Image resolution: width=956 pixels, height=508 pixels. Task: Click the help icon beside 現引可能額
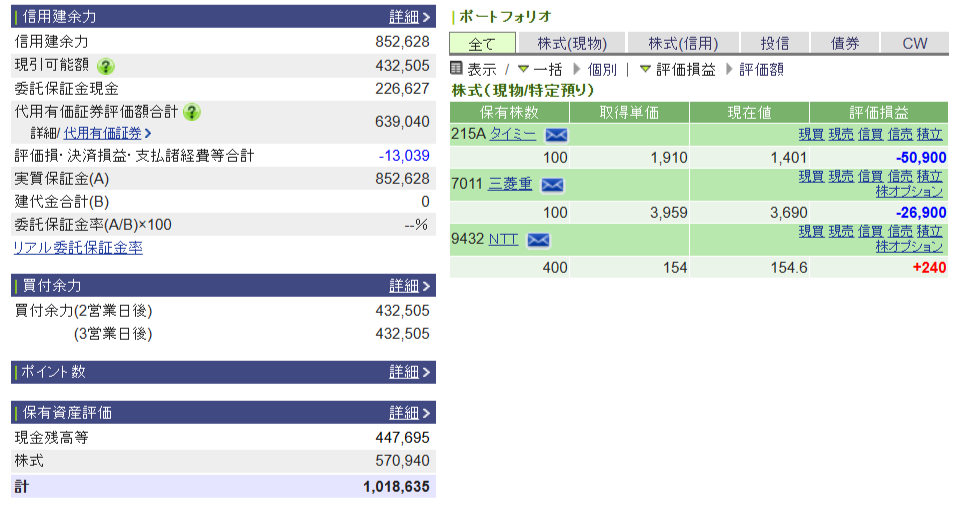105,66
